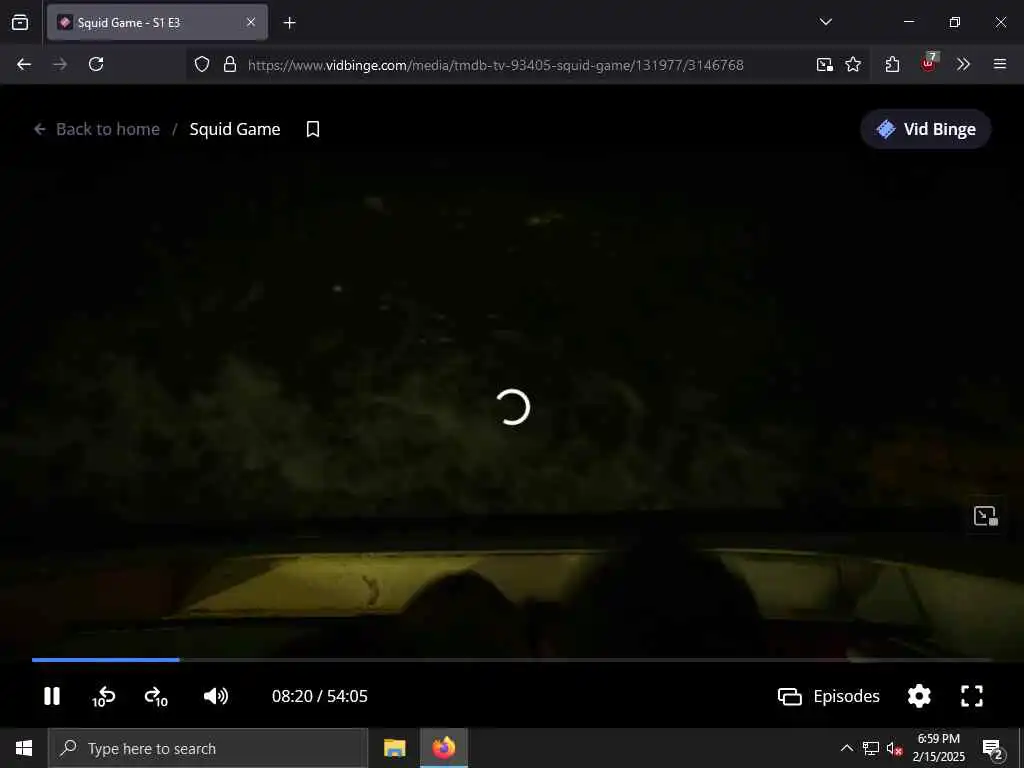List all tabs dropdown
The height and width of the screenshot is (768, 1024).
point(825,22)
